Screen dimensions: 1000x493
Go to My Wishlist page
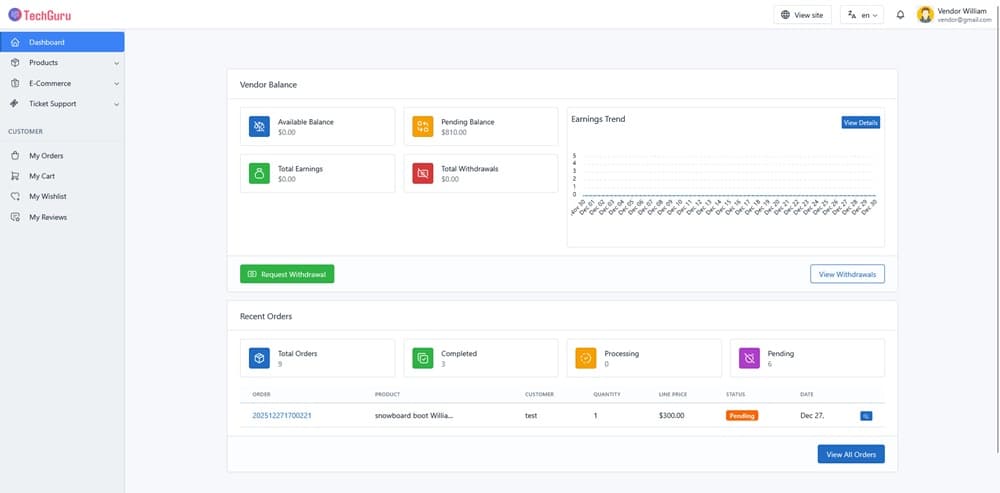click(x=47, y=197)
